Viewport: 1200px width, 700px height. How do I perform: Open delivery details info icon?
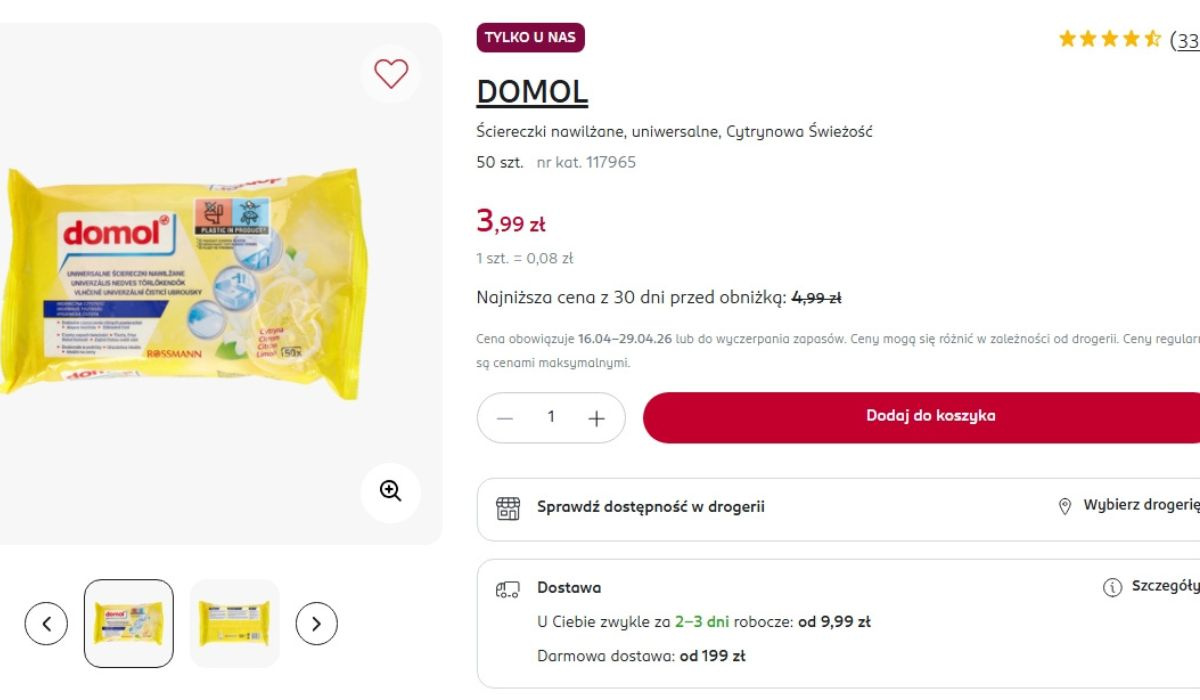1112,588
